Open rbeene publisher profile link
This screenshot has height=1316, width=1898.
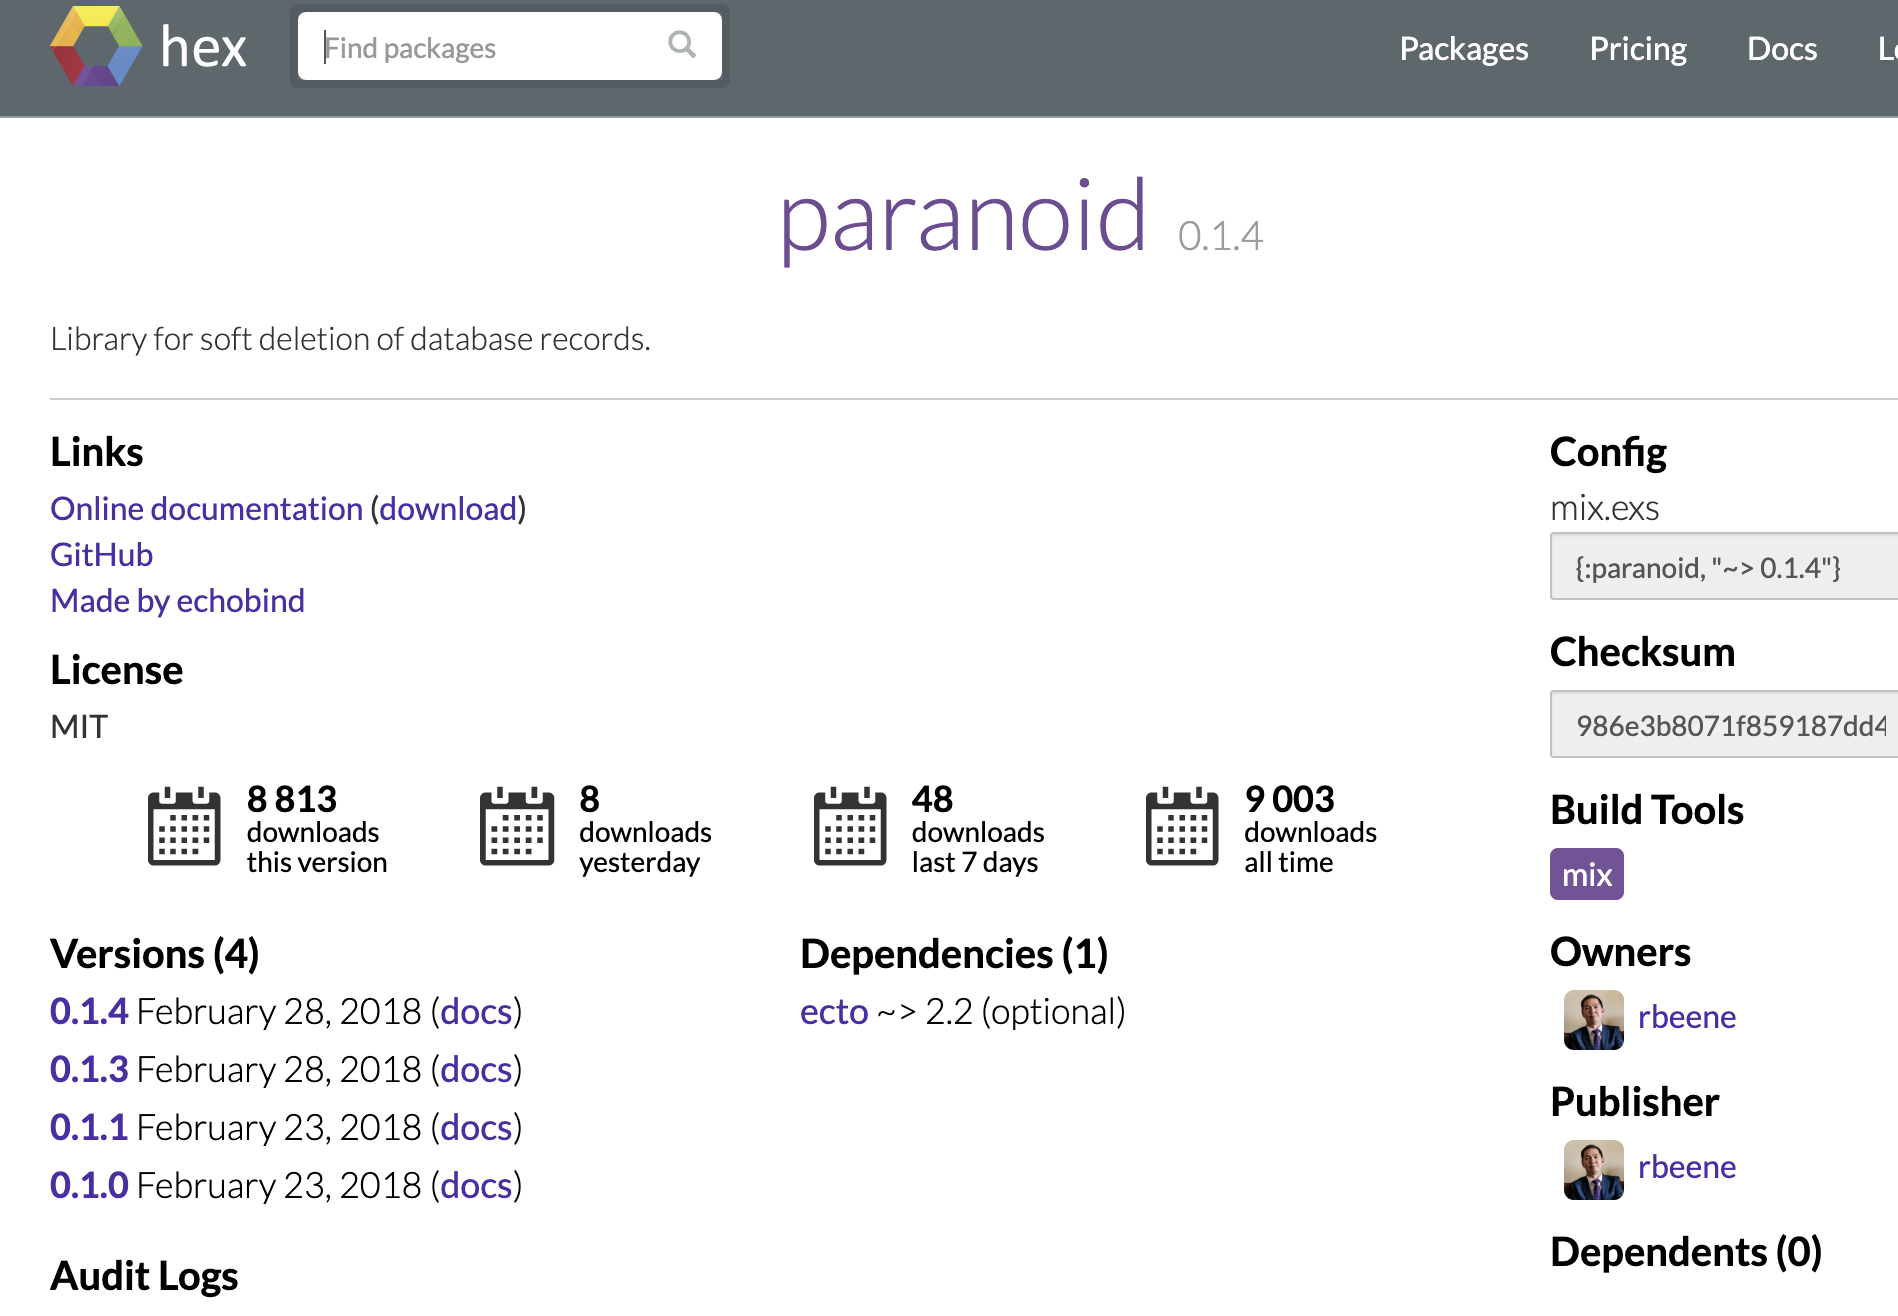1687,1167
